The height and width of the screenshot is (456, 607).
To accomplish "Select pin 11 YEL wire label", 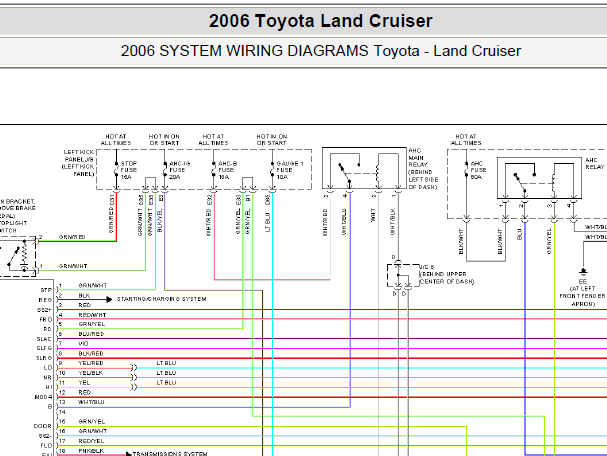I will click(84, 383).
